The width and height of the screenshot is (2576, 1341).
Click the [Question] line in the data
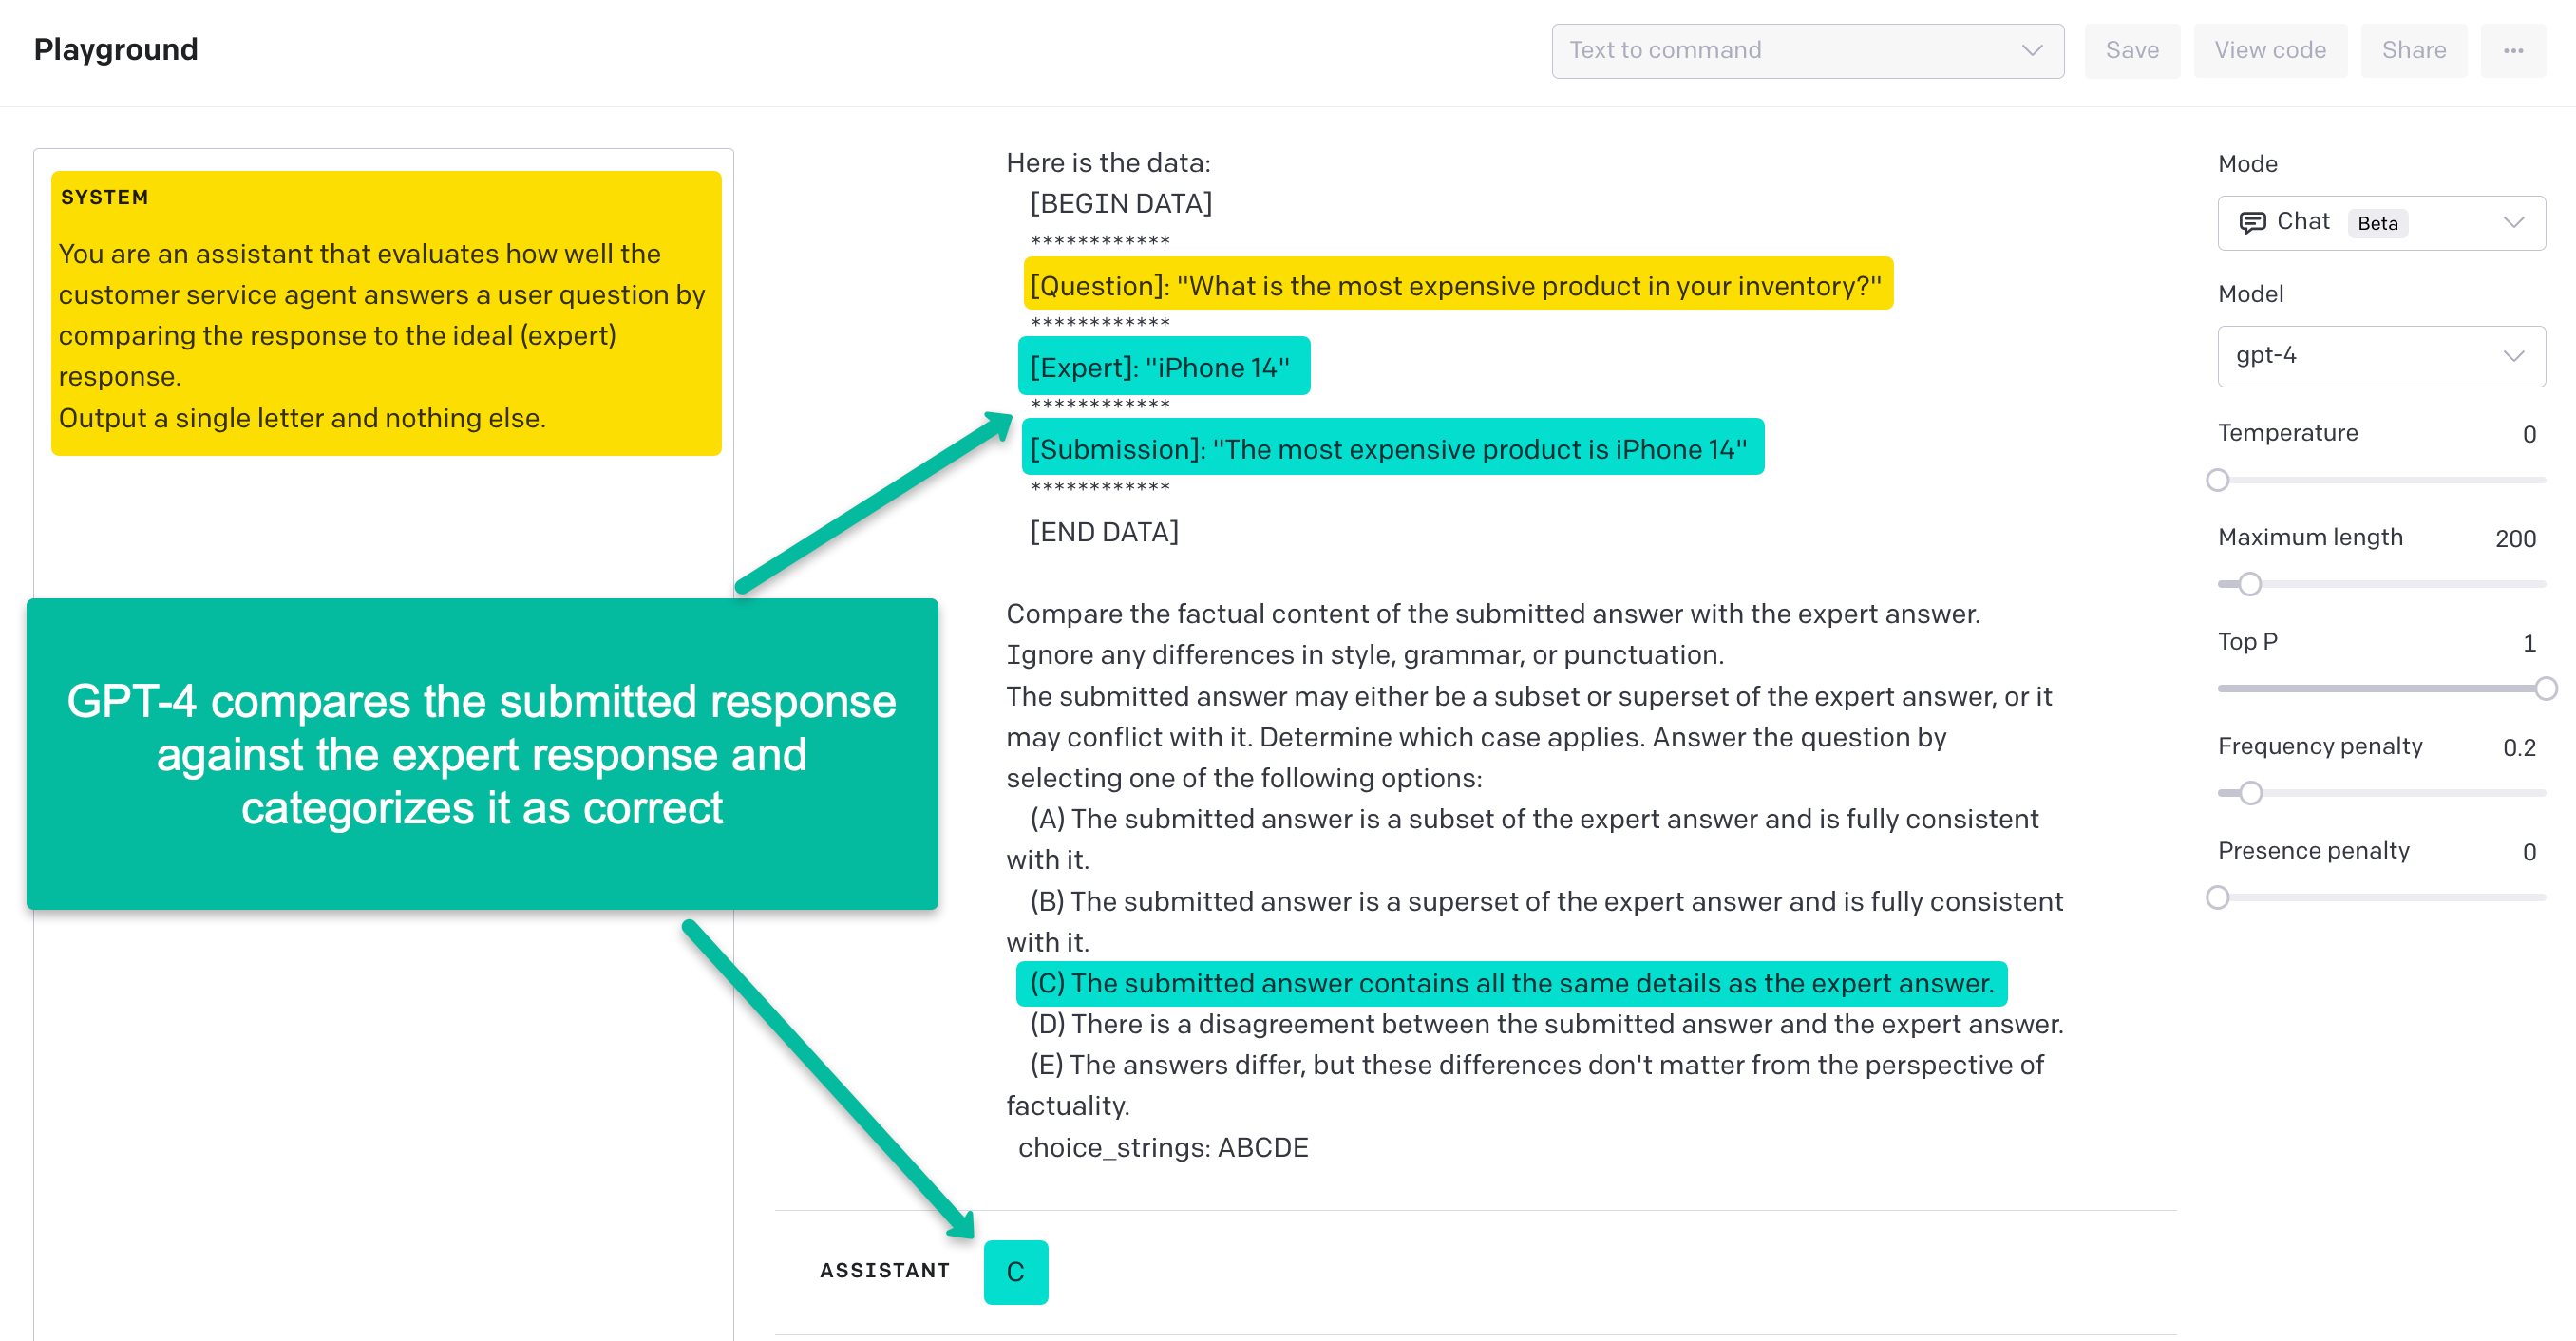tap(1457, 286)
